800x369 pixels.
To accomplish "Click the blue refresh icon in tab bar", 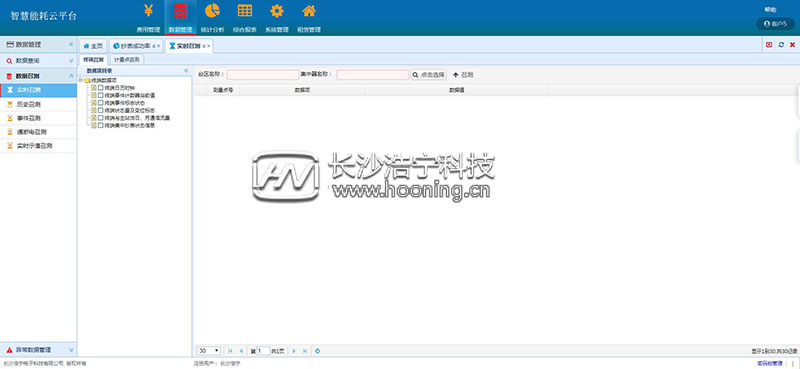I will 781,45.
